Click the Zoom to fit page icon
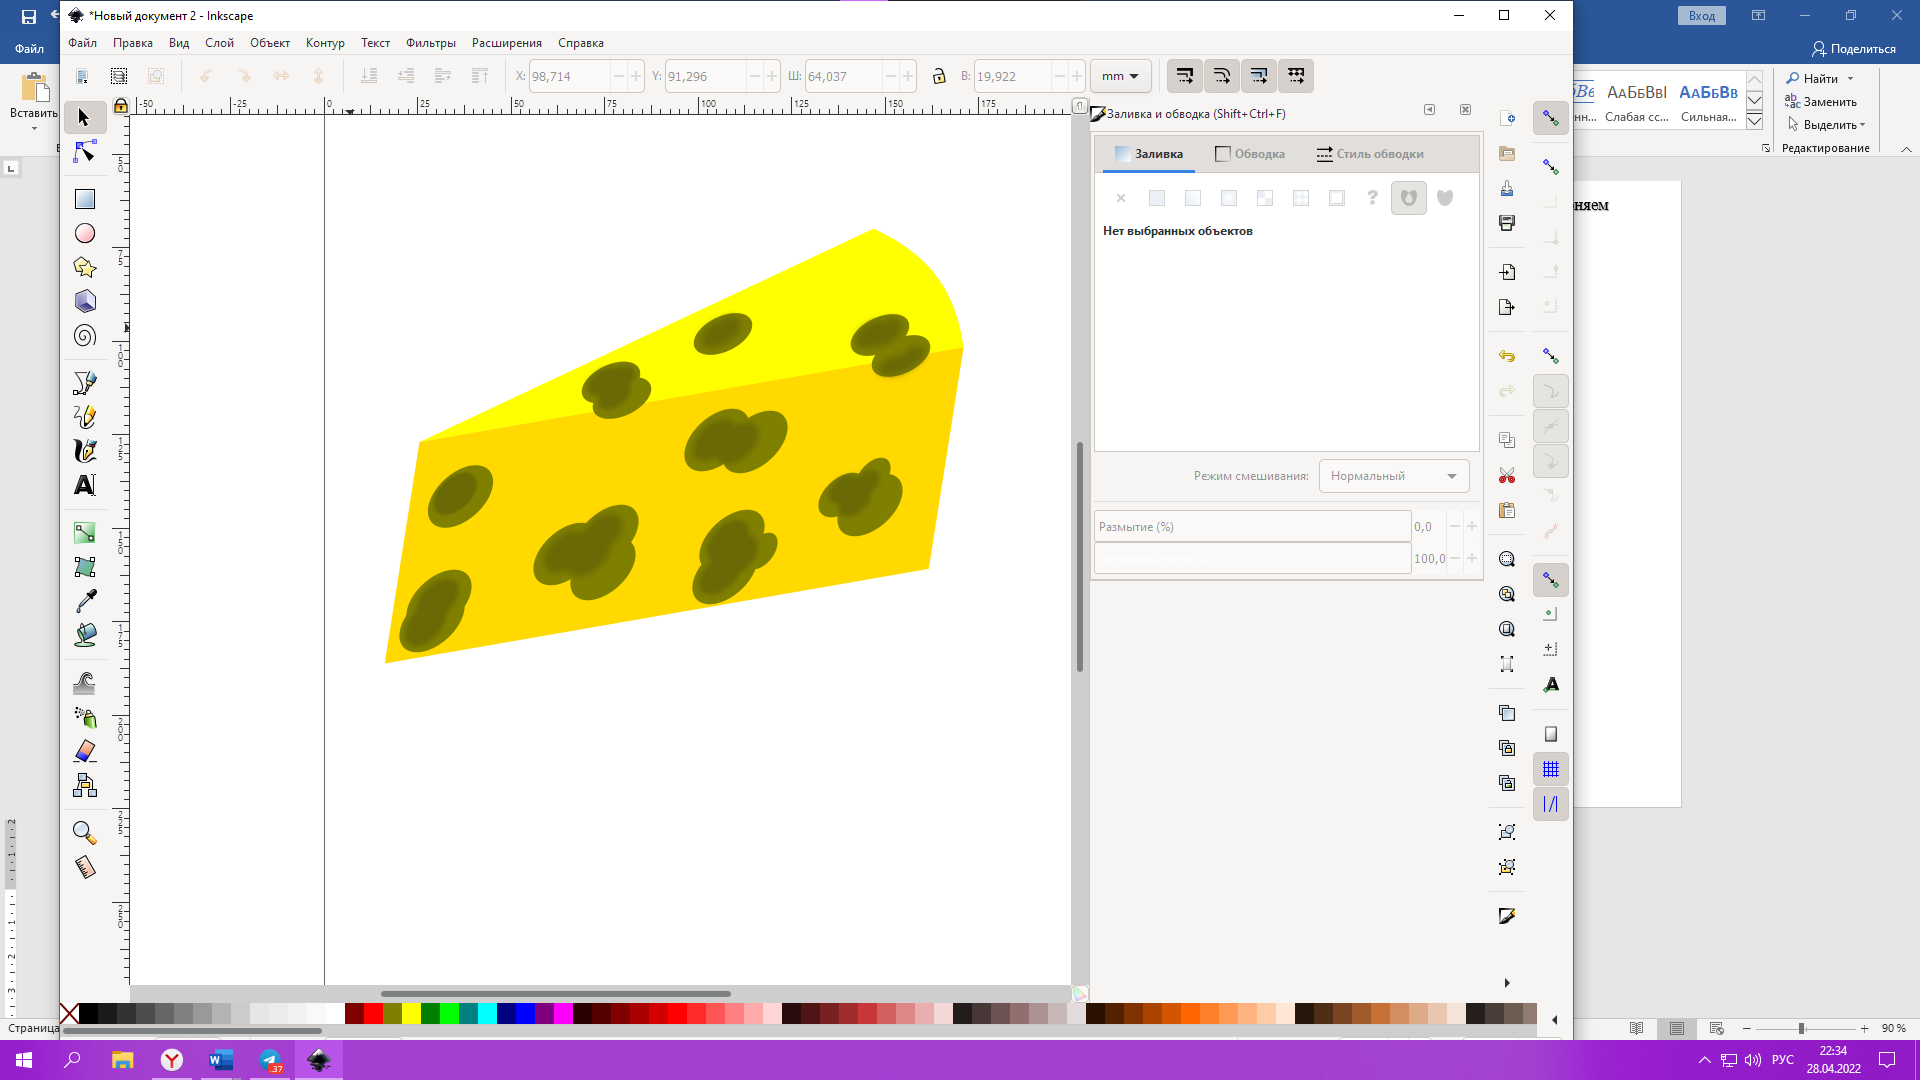Screen dimensions: 1920x1080 coord(1507,629)
